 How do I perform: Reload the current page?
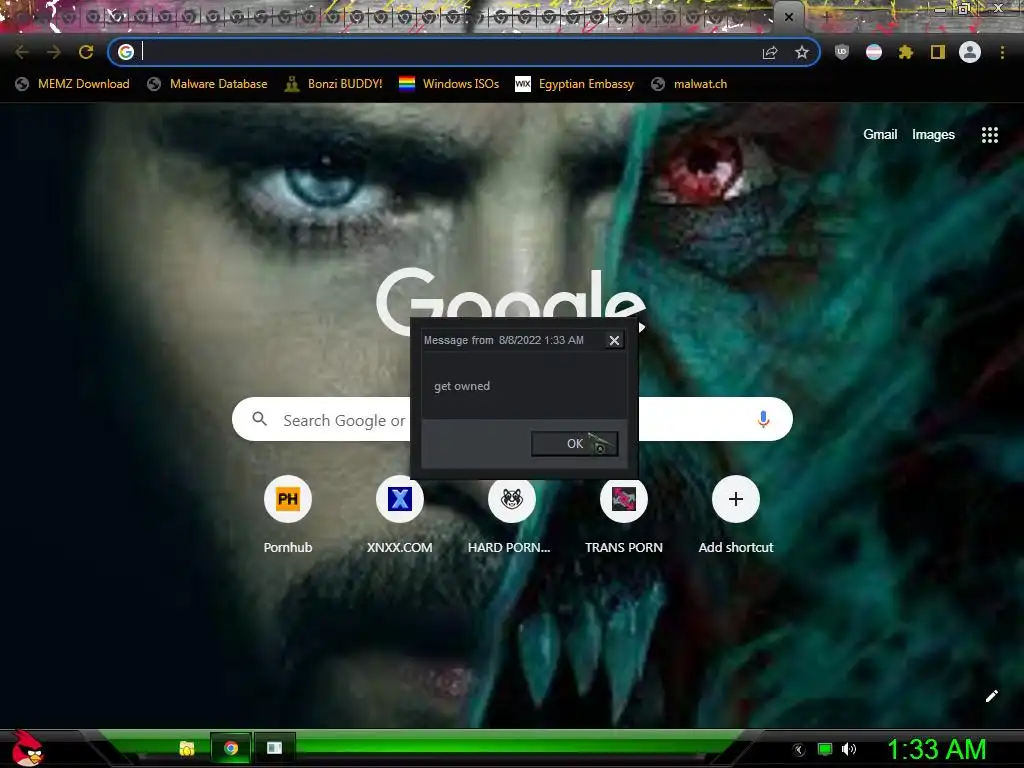[86, 52]
